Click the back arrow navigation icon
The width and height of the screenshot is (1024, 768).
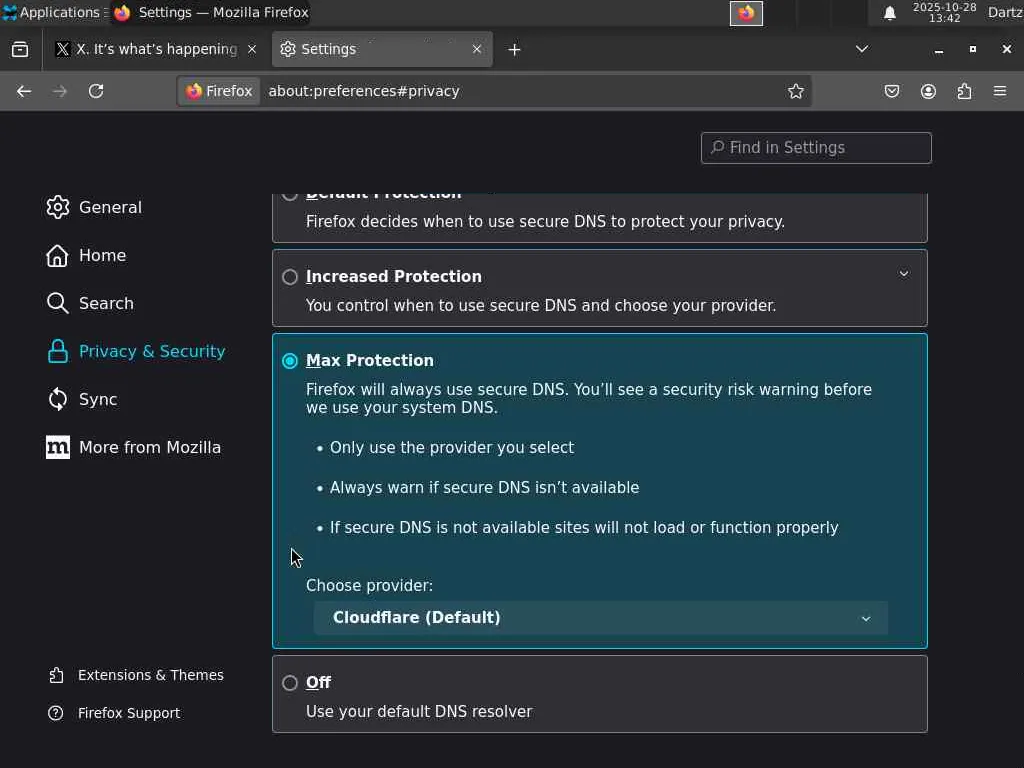click(24, 91)
